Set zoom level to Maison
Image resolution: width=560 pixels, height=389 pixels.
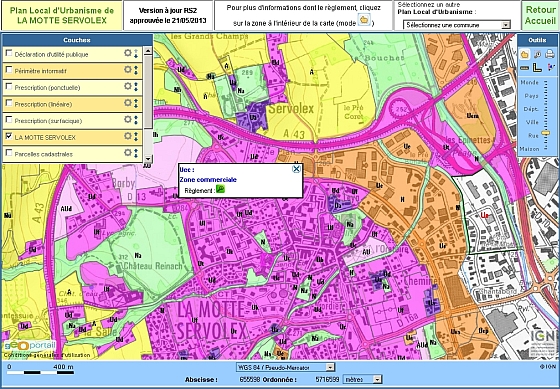coord(529,149)
